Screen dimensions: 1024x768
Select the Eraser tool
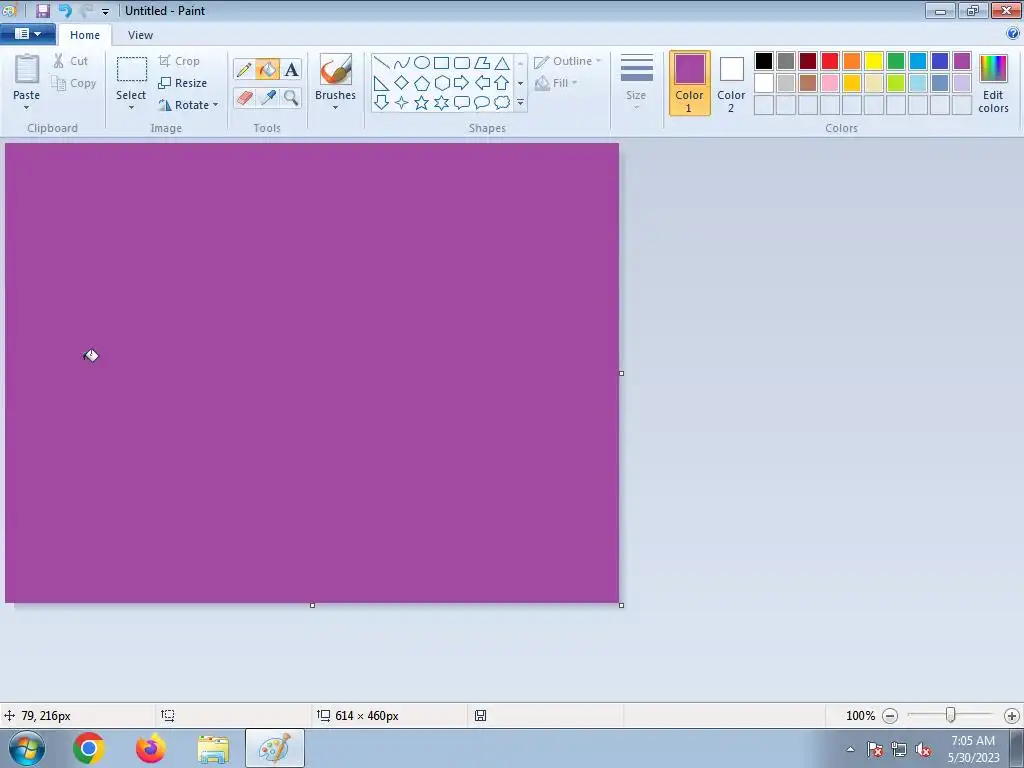coord(244,98)
